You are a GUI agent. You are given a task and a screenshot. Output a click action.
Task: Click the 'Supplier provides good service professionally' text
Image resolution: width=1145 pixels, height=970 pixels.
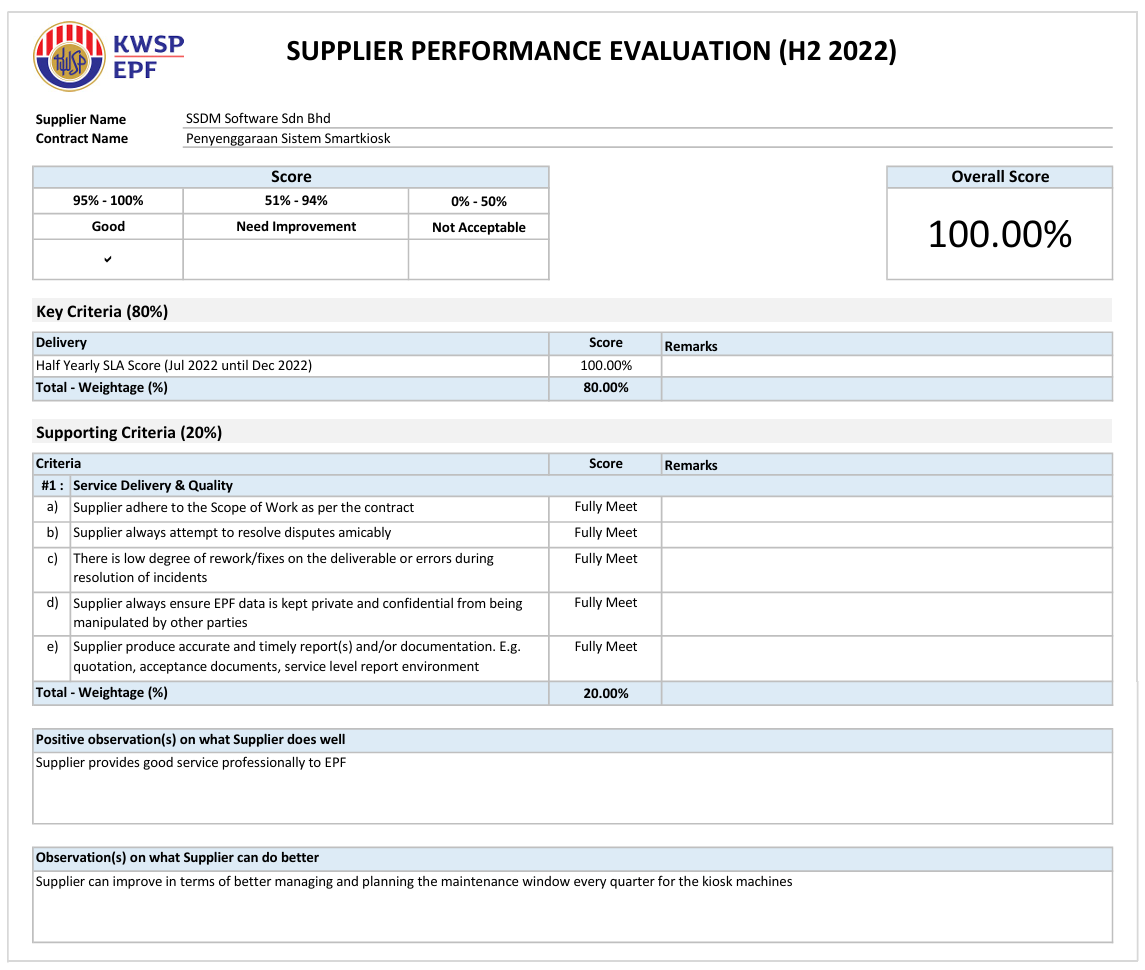[191, 763]
